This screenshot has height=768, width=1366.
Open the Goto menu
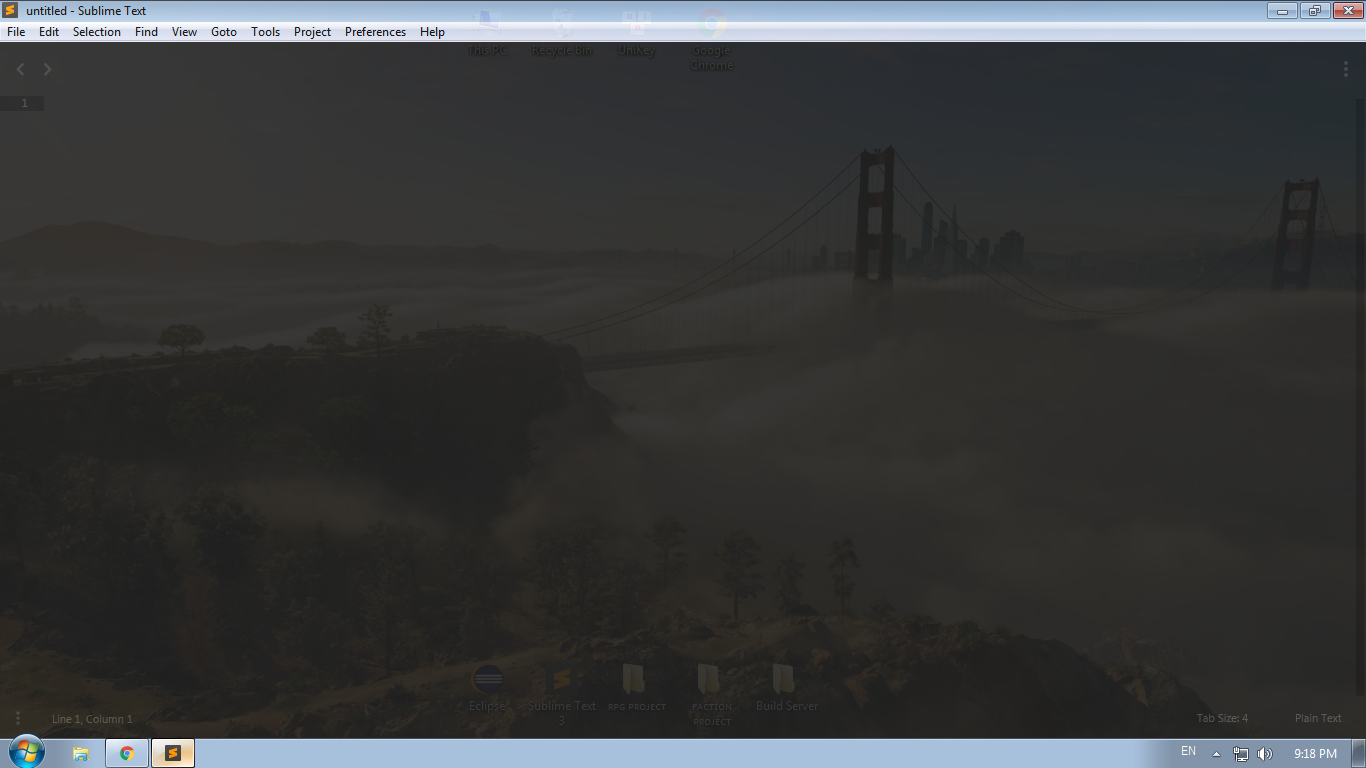[x=224, y=32]
